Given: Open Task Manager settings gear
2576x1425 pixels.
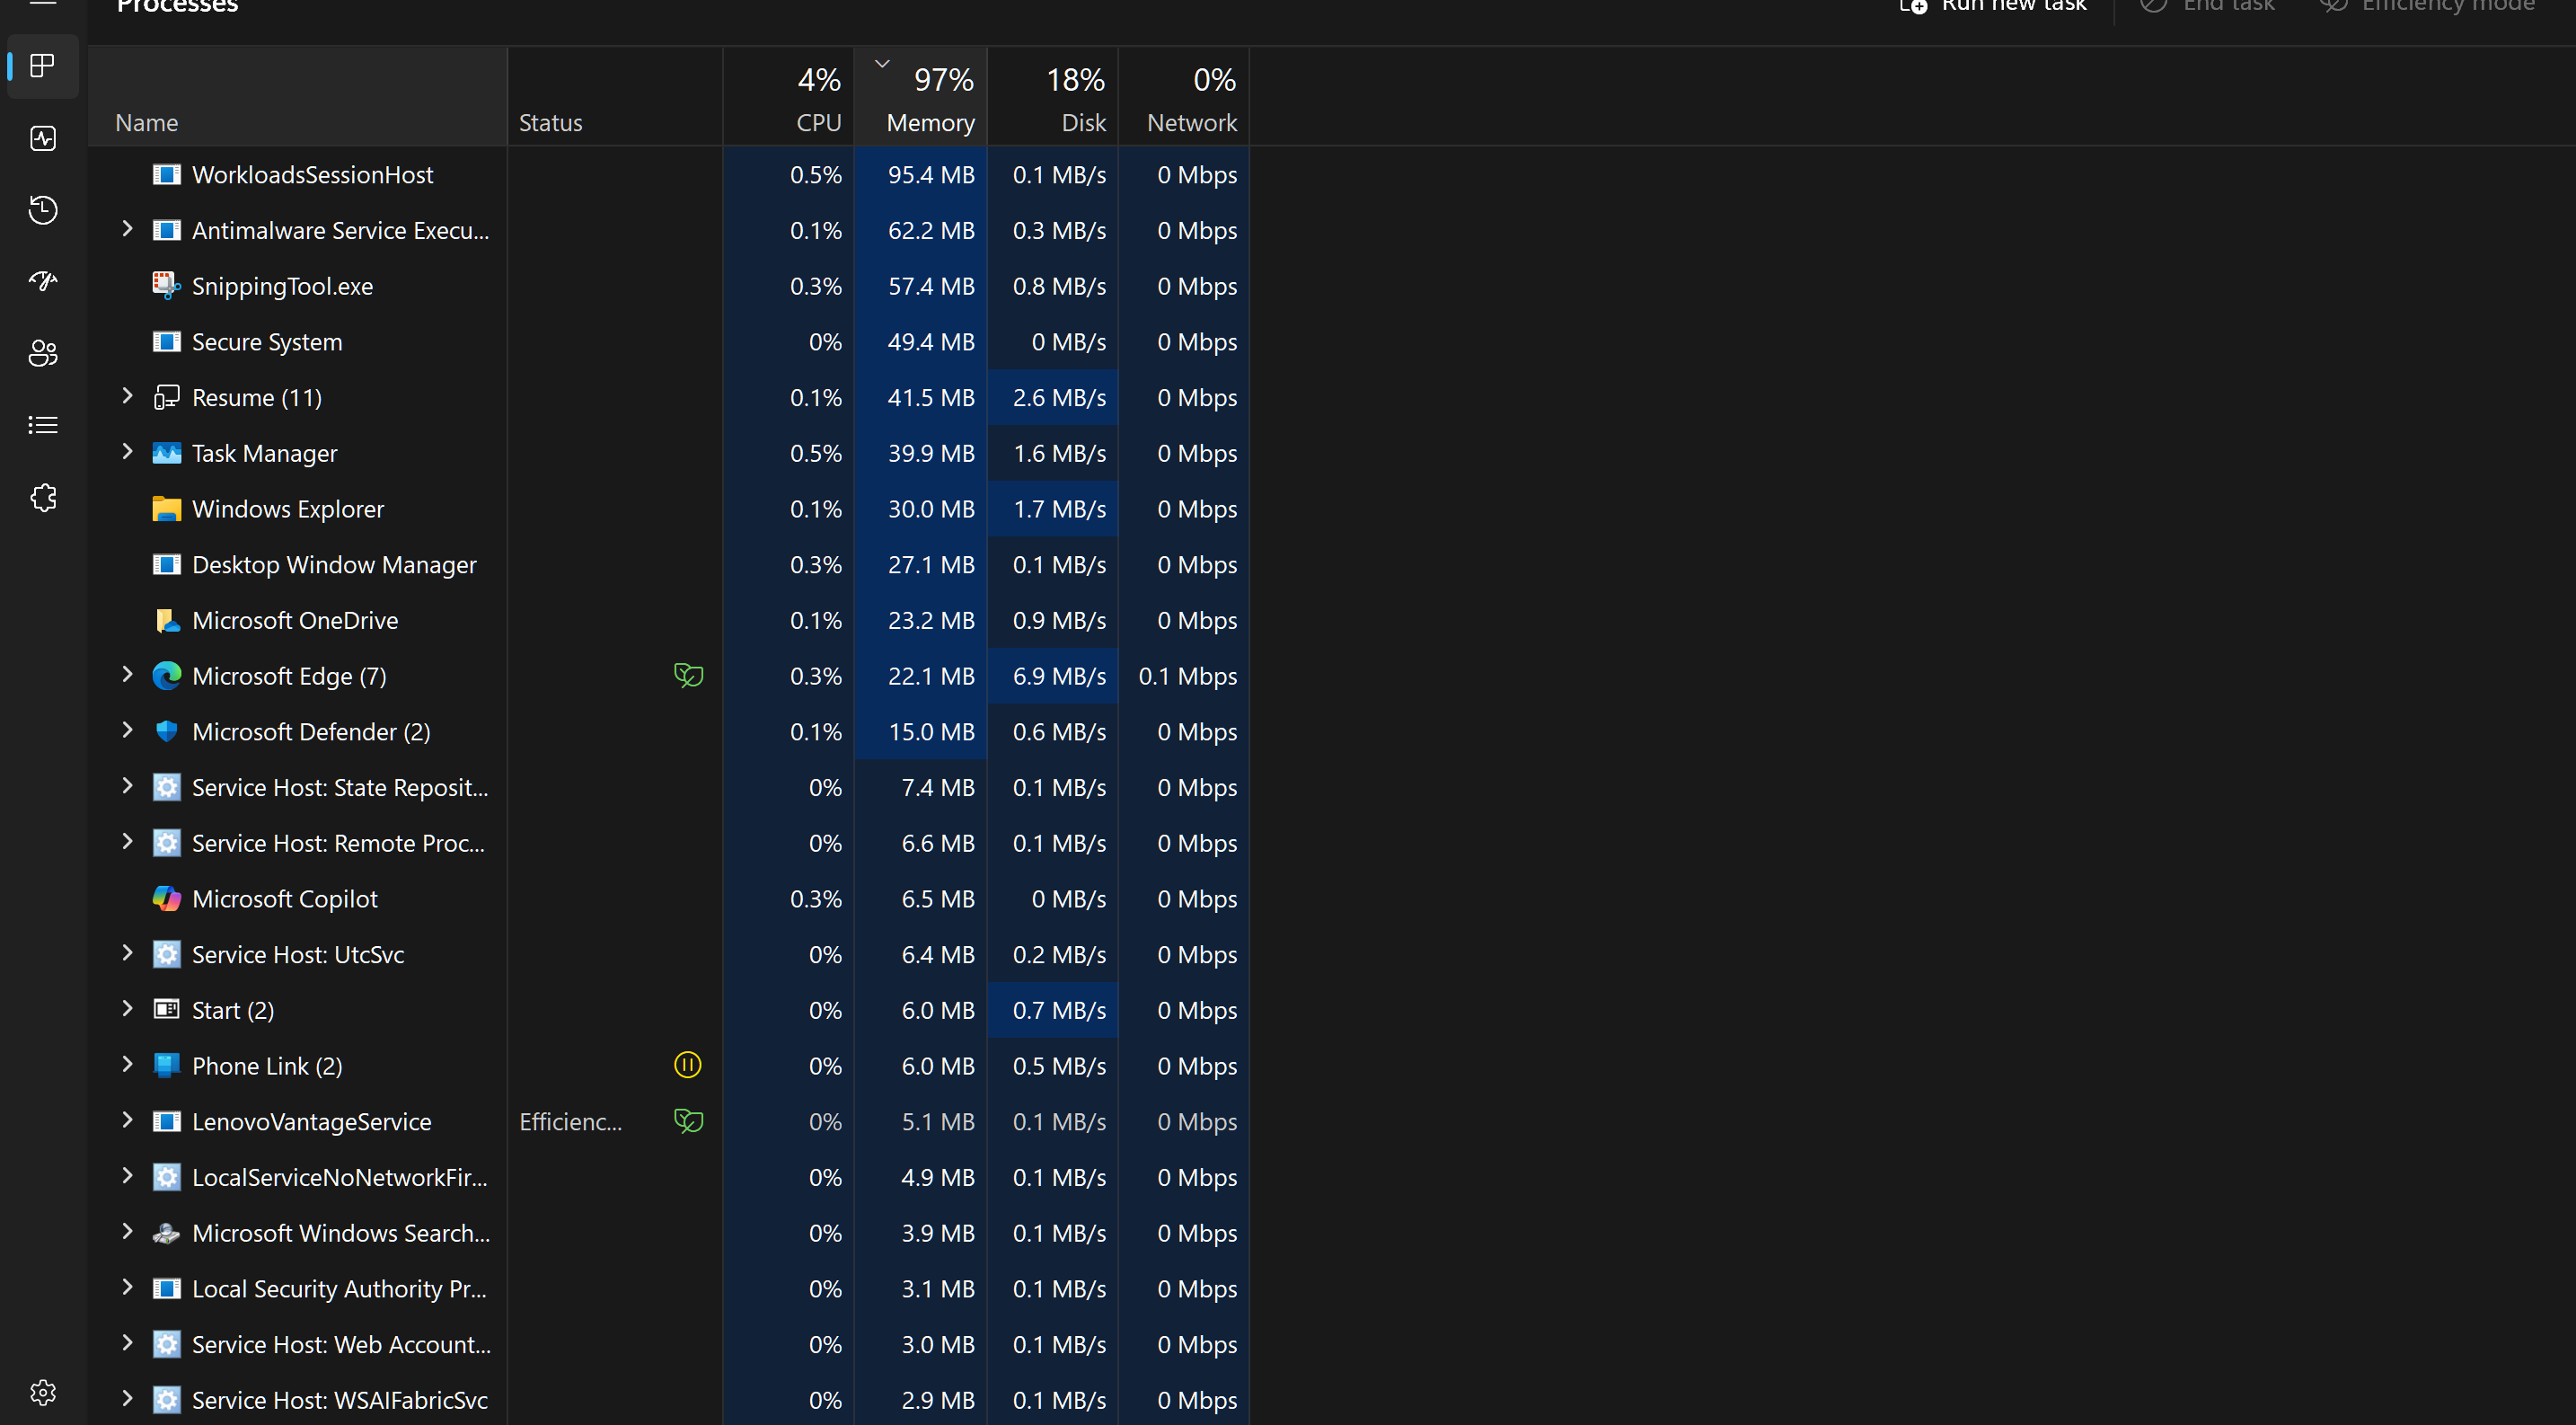Looking at the screenshot, I should point(43,1392).
